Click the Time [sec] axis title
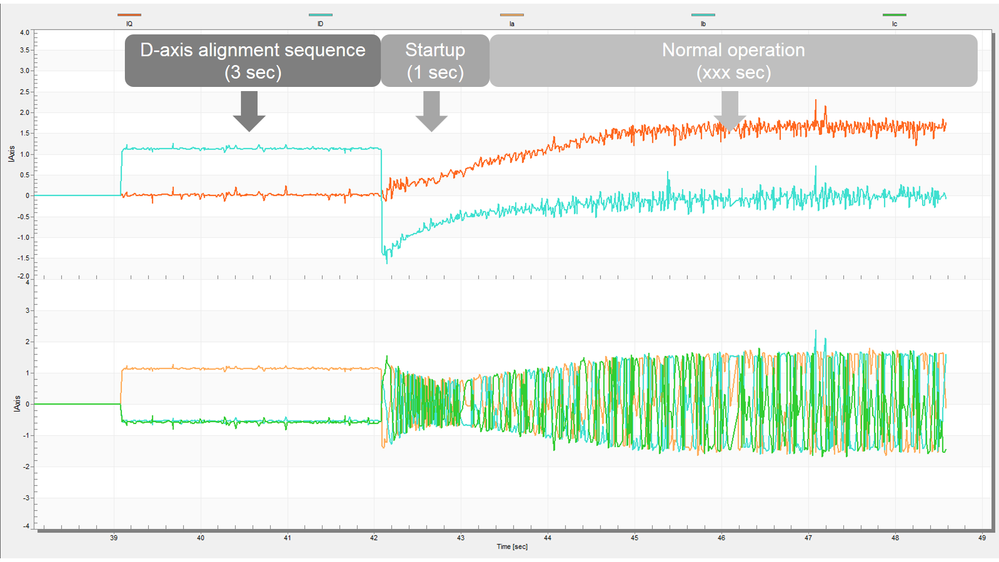Viewport: 999px width, 562px height. click(512, 547)
